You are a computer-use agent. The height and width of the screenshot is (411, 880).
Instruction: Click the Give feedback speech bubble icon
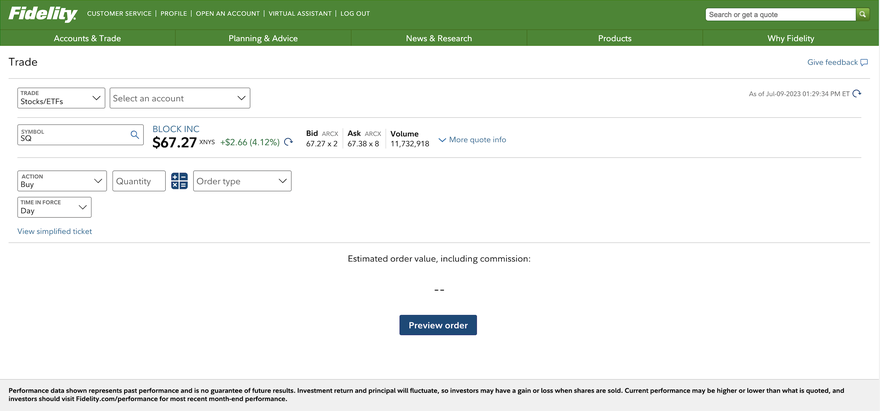click(x=864, y=62)
